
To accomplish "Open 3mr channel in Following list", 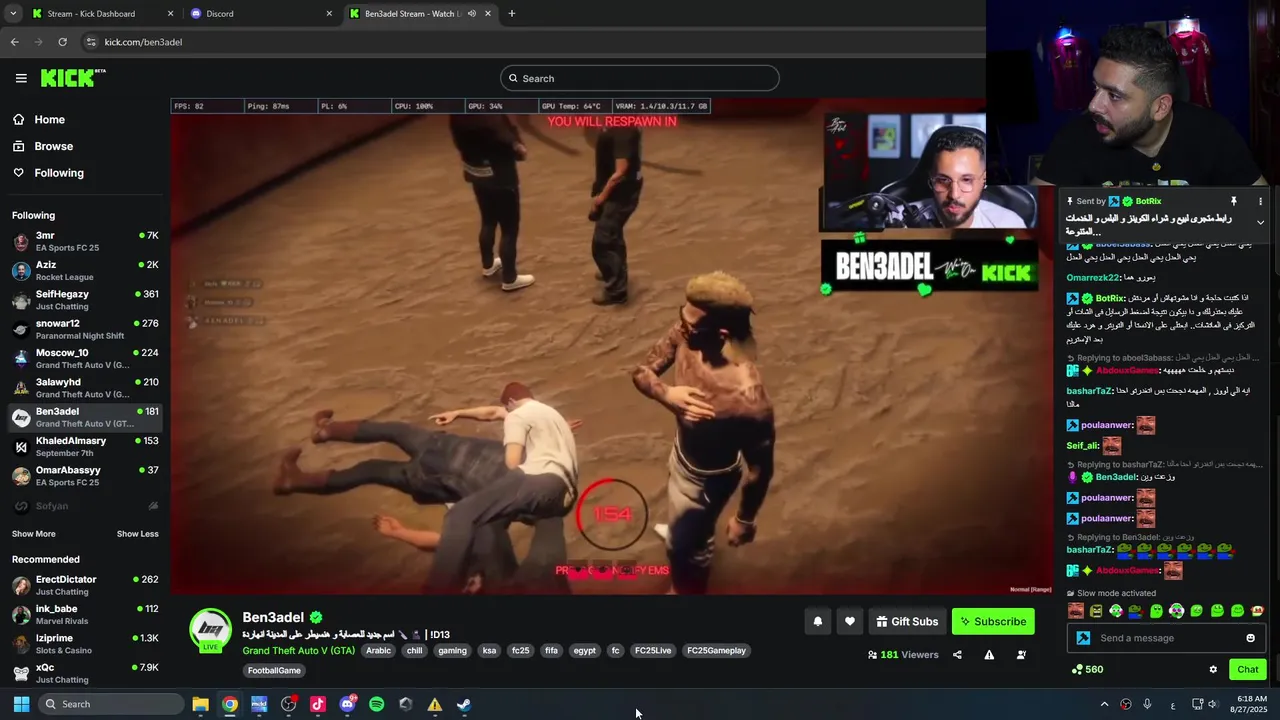I will (85, 241).
